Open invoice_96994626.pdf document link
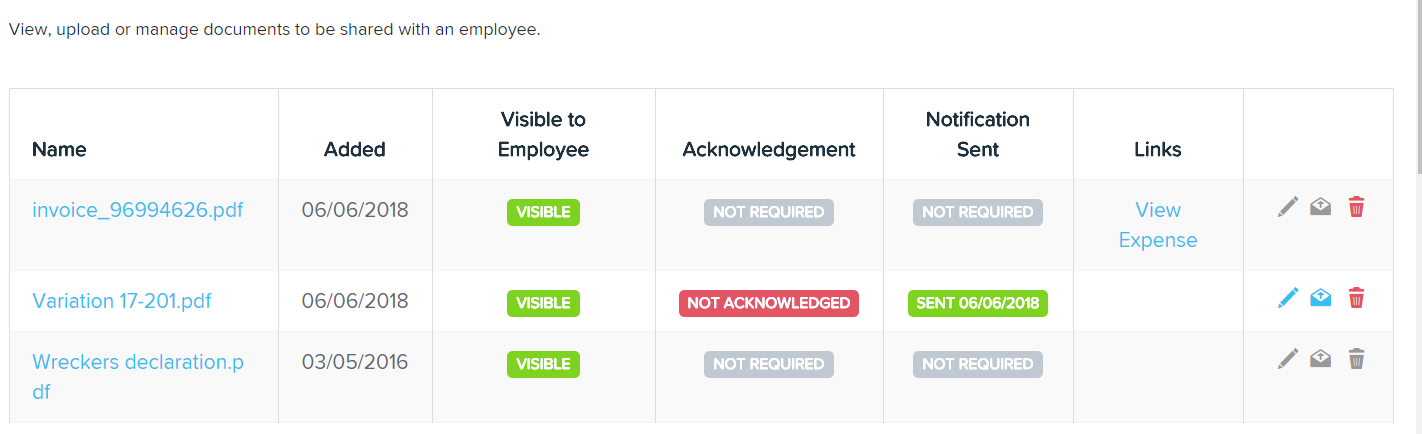 (x=138, y=211)
